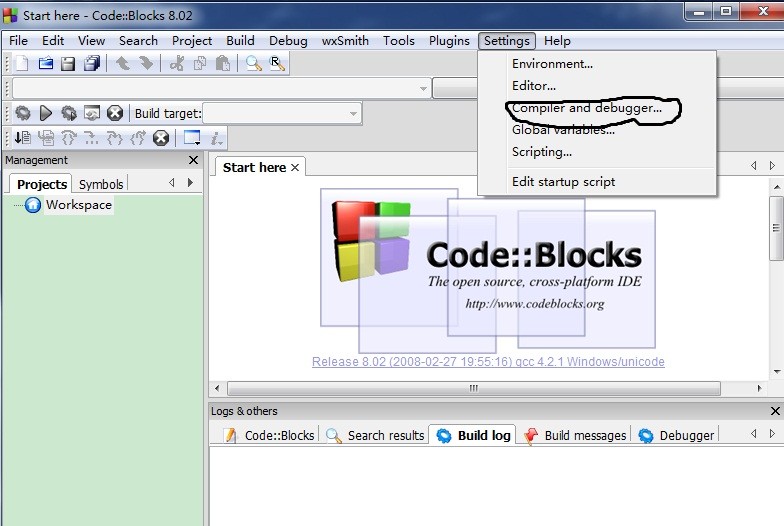784x526 pixels.
Task: Open the Build menu
Action: point(240,40)
